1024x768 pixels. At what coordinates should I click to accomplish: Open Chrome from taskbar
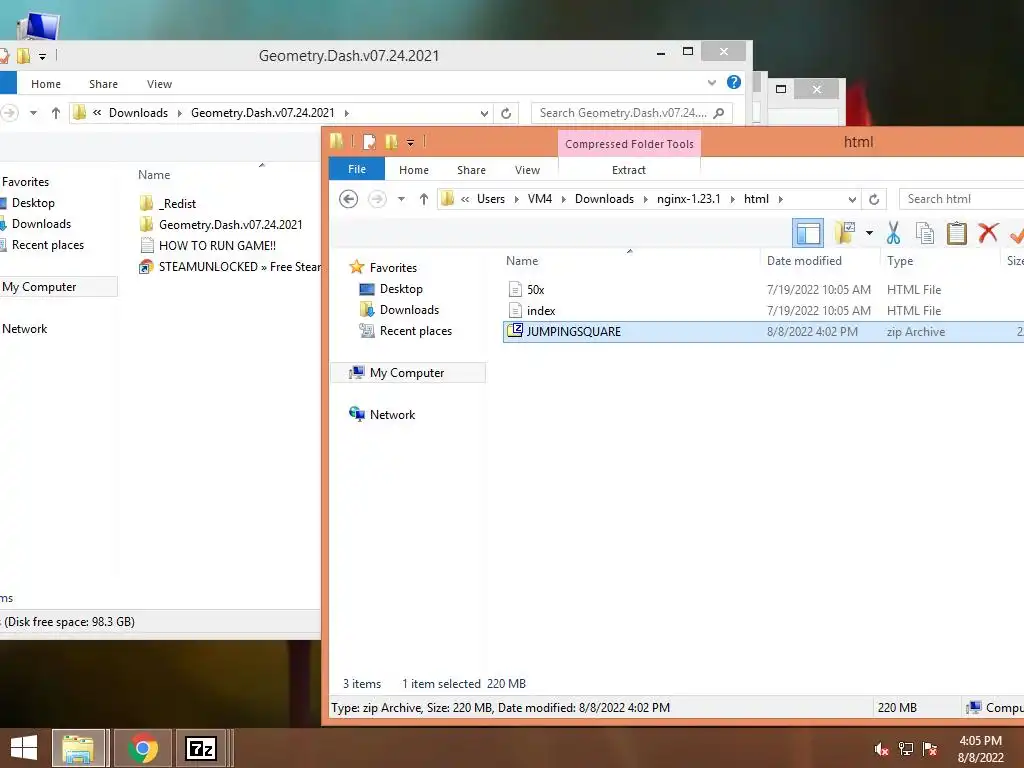pyautogui.click(x=143, y=748)
